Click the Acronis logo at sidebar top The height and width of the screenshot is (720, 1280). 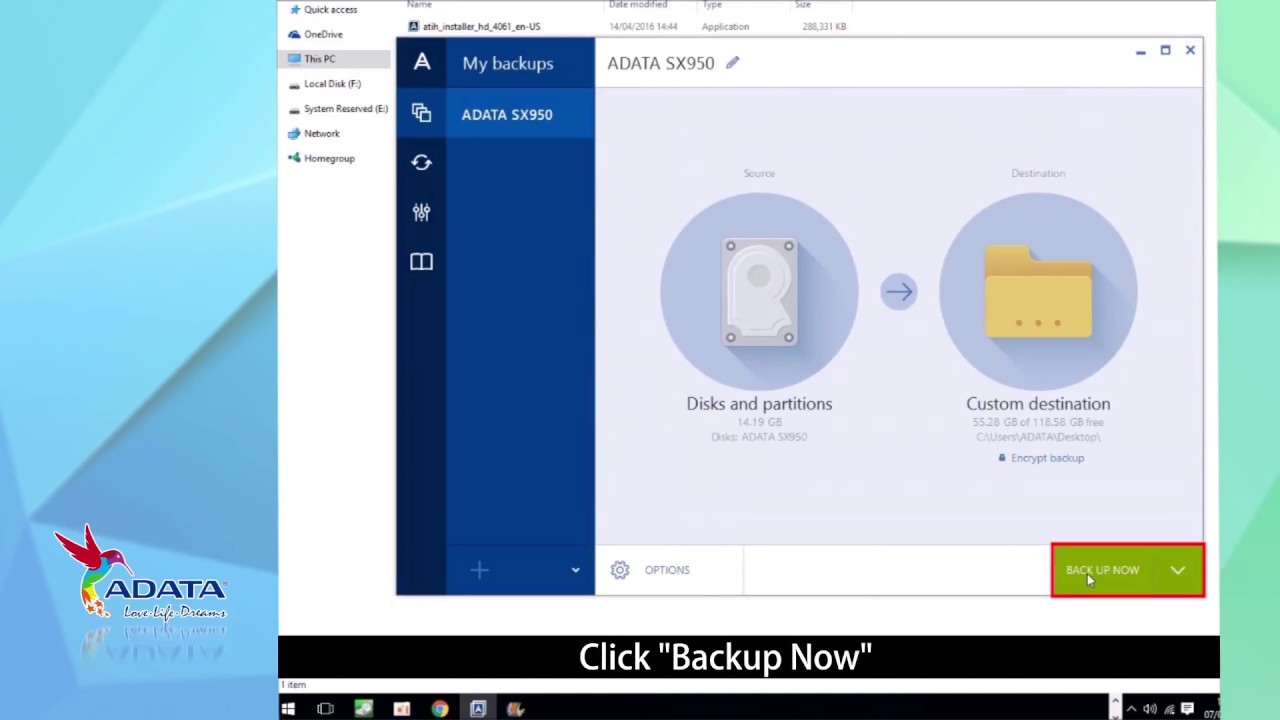click(x=421, y=62)
